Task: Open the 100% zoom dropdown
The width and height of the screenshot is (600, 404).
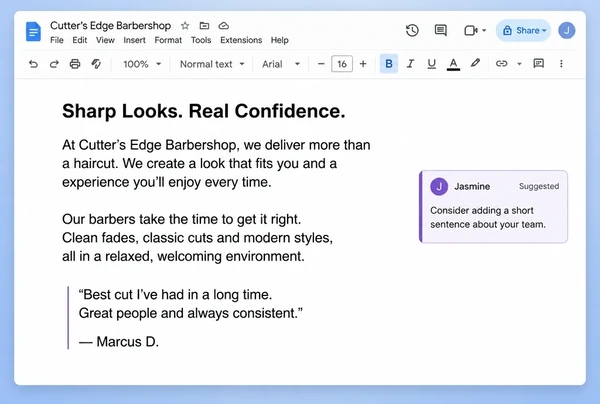Action: pyautogui.click(x=142, y=64)
